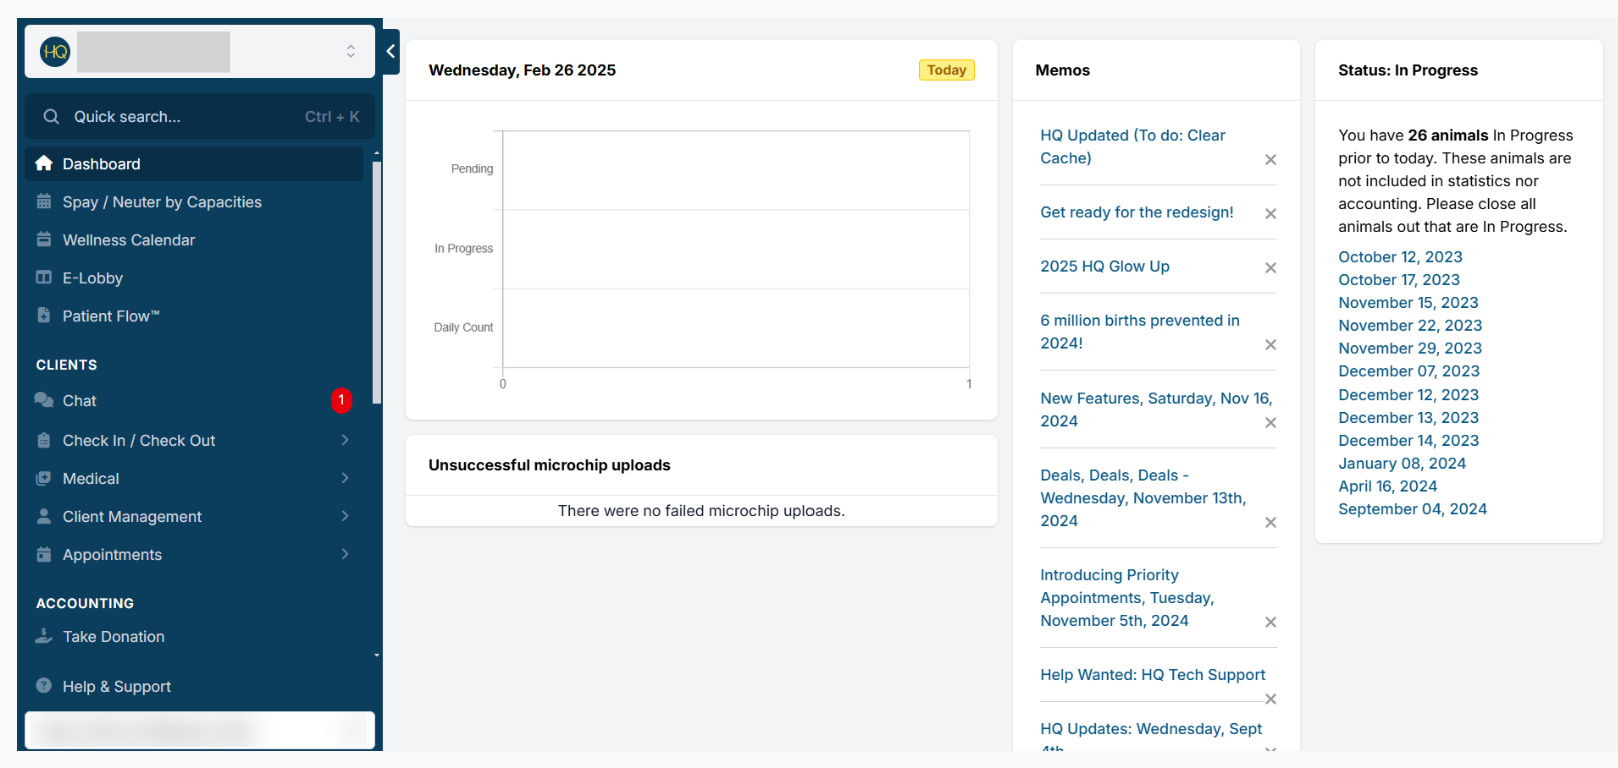Click the Patient Flow icon
Image resolution: width=1618 pixels, height=768 pixels.
(x=44, y=316)
